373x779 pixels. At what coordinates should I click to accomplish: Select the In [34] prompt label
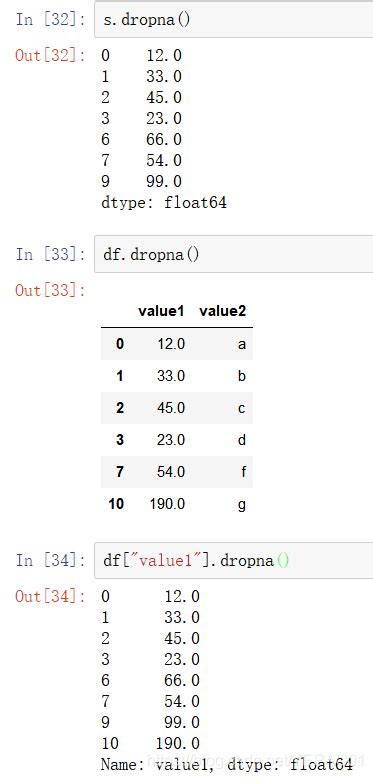click(51, 560)
